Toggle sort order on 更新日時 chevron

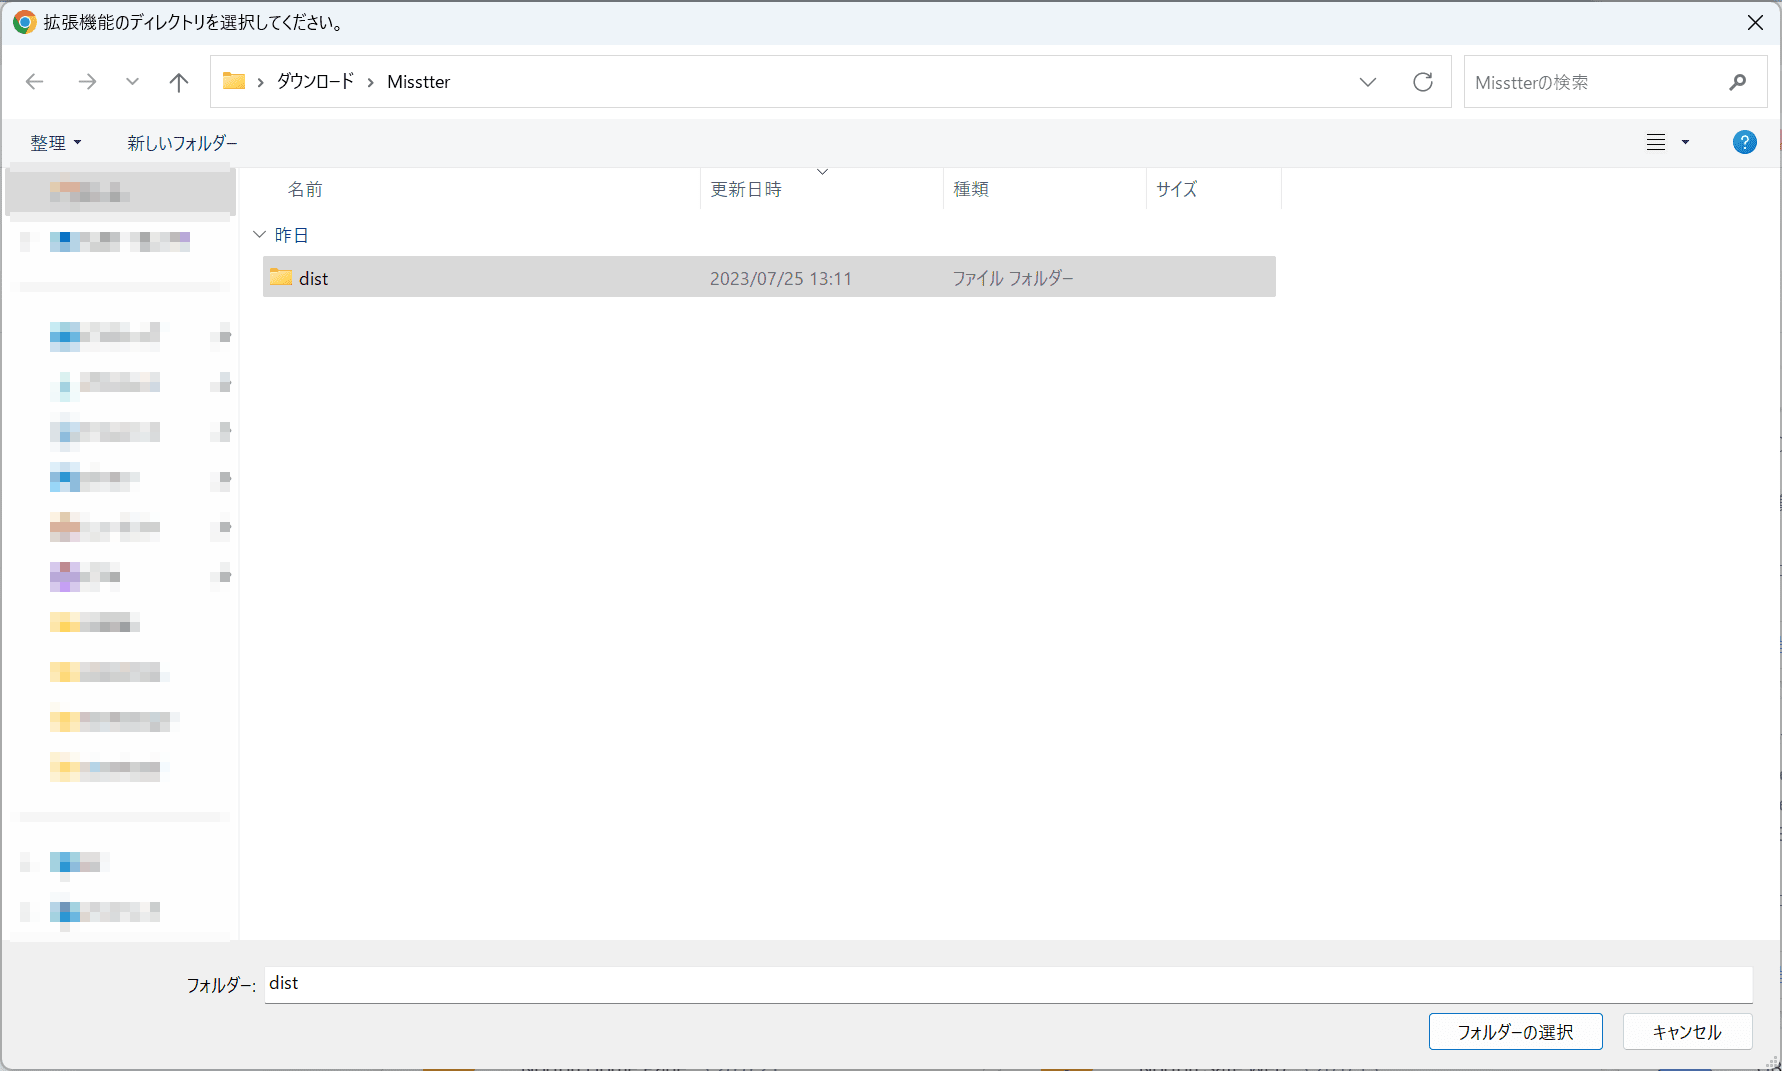[x=822, y=172]
